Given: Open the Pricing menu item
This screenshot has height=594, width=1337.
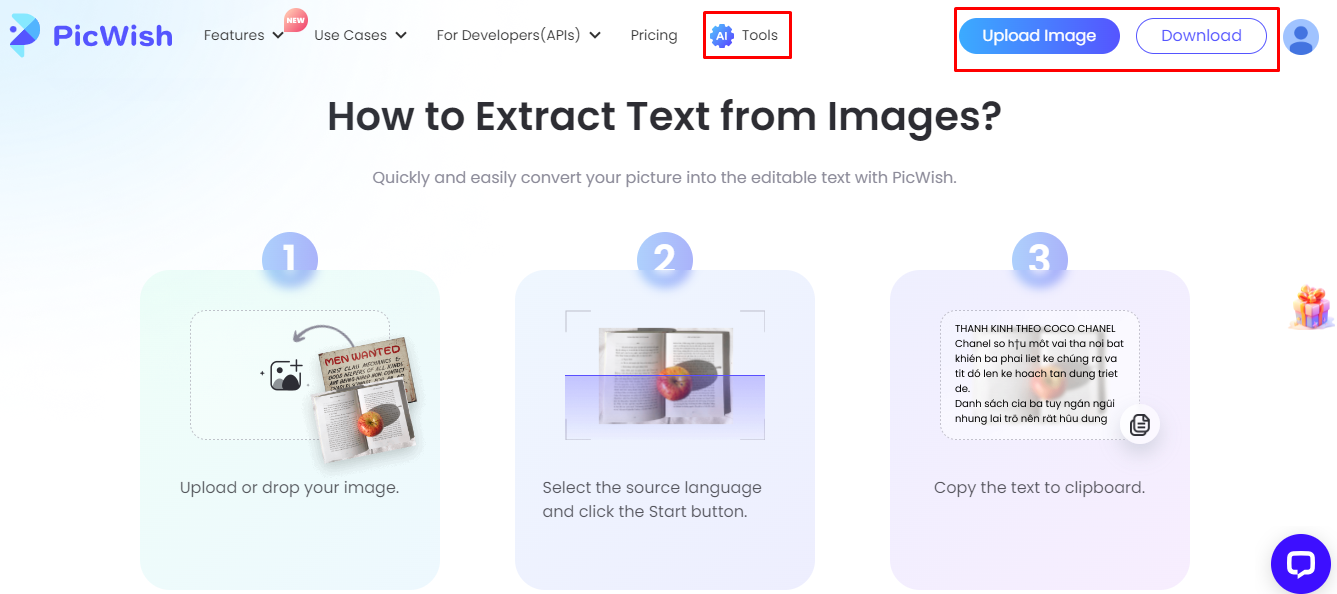Looking at the screenshot, I should (x=654, y=35).
